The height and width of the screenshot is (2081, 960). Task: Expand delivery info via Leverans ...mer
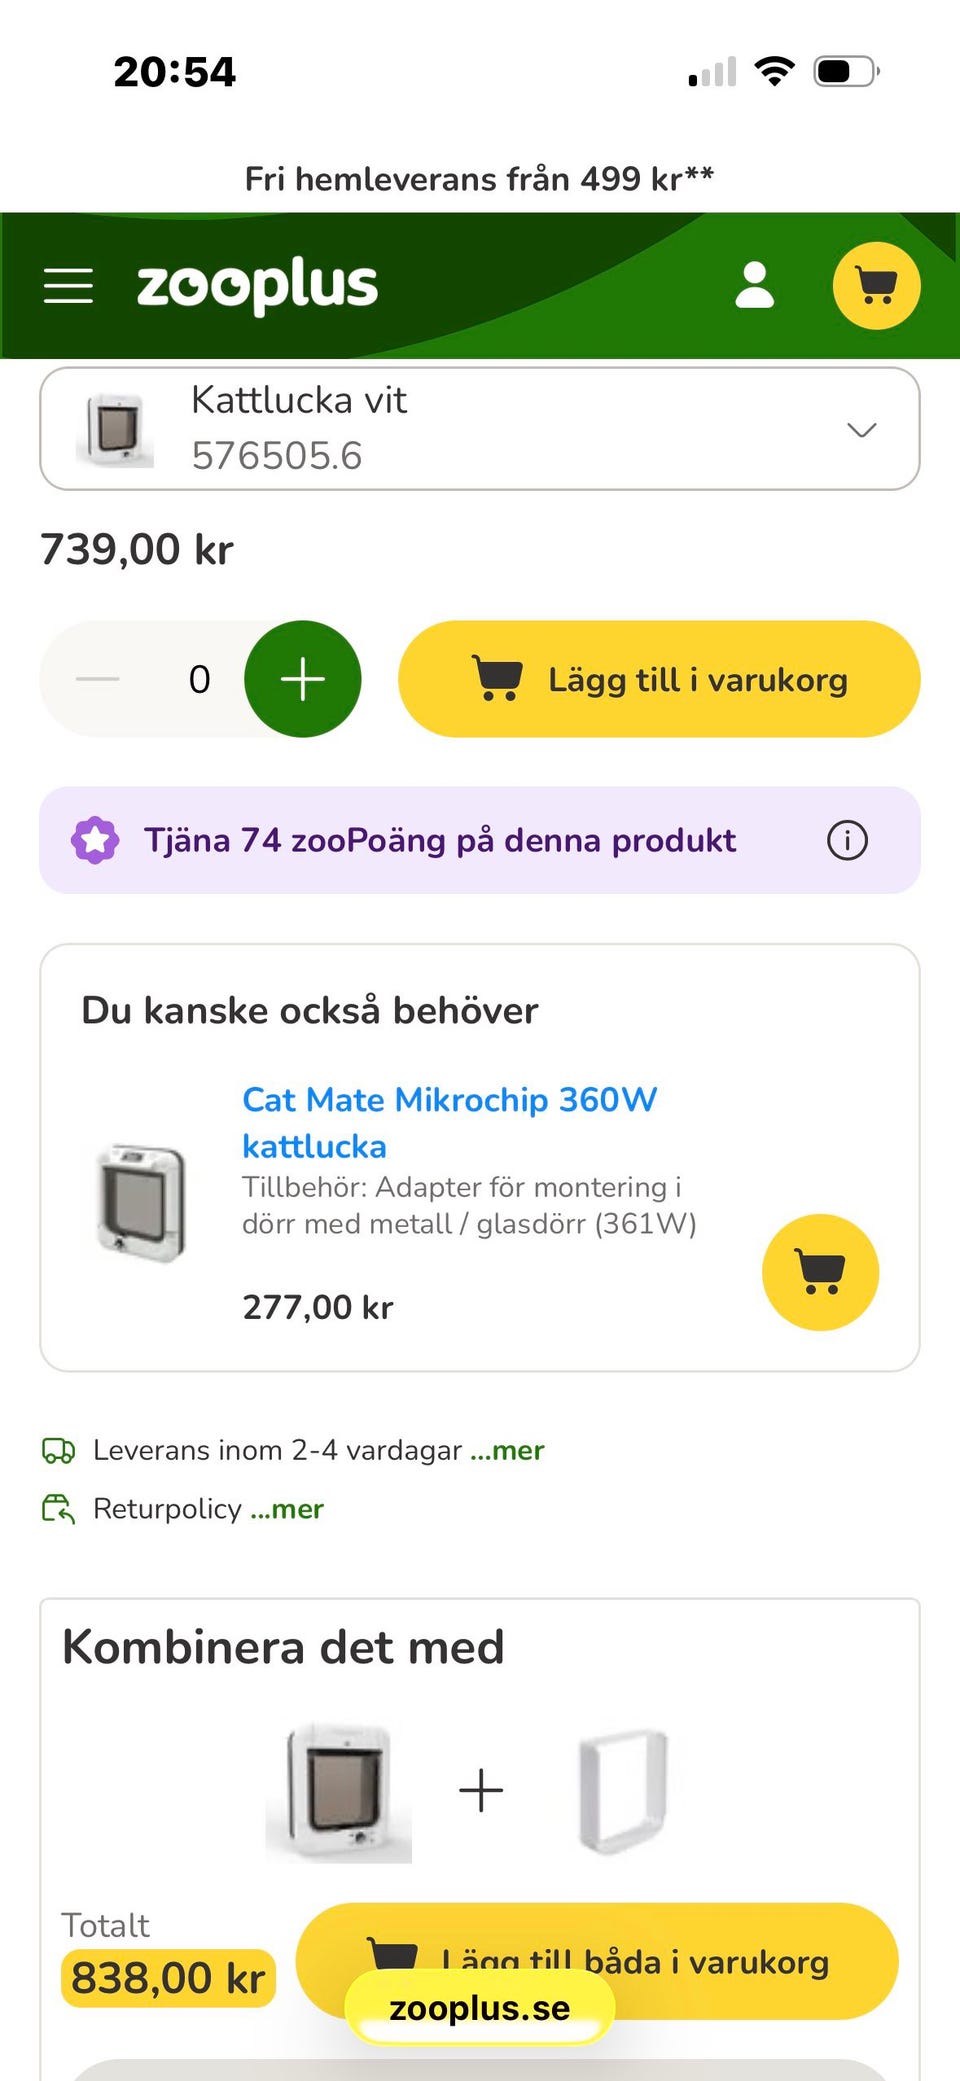click(x=507, y=1450)
